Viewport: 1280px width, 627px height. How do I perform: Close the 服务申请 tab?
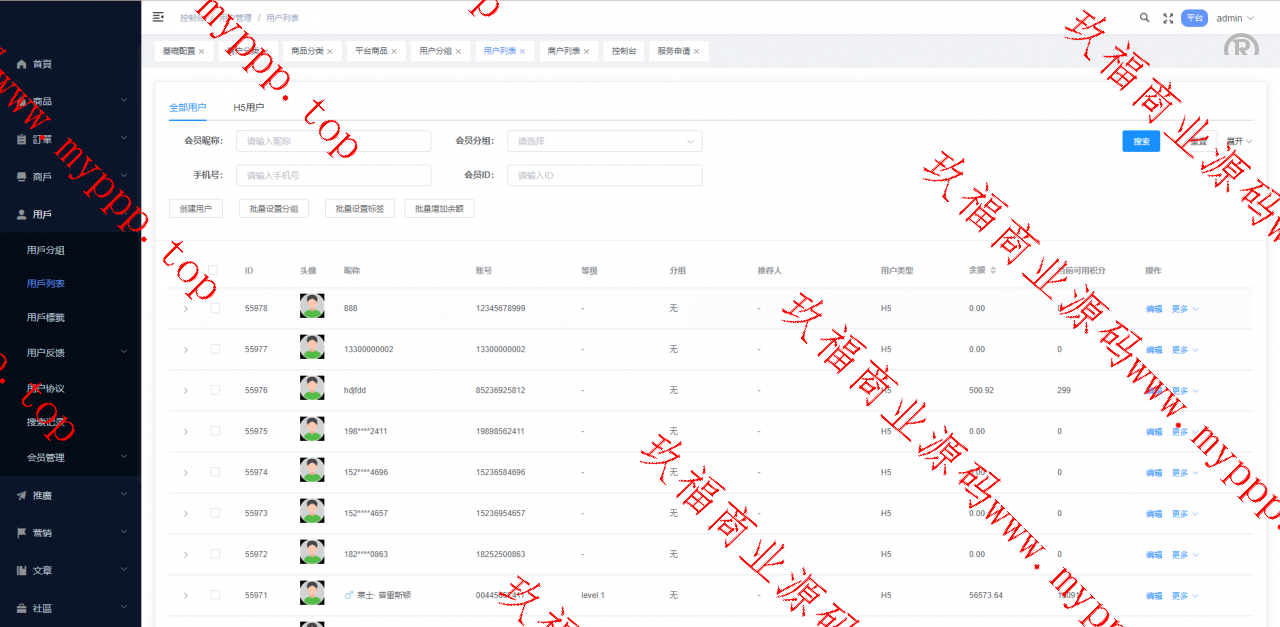[x=696, y=51]
